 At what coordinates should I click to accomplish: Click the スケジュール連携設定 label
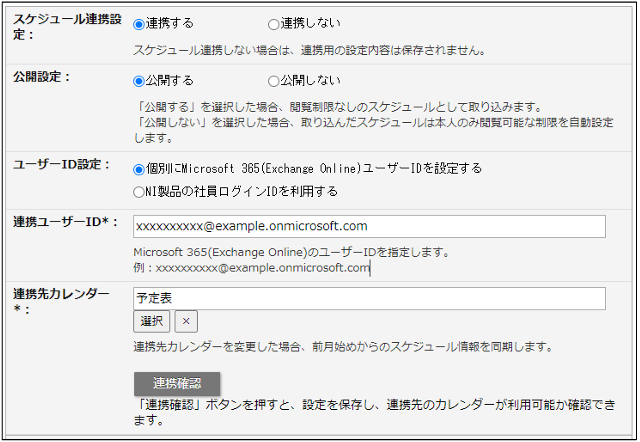click(67, 27)
